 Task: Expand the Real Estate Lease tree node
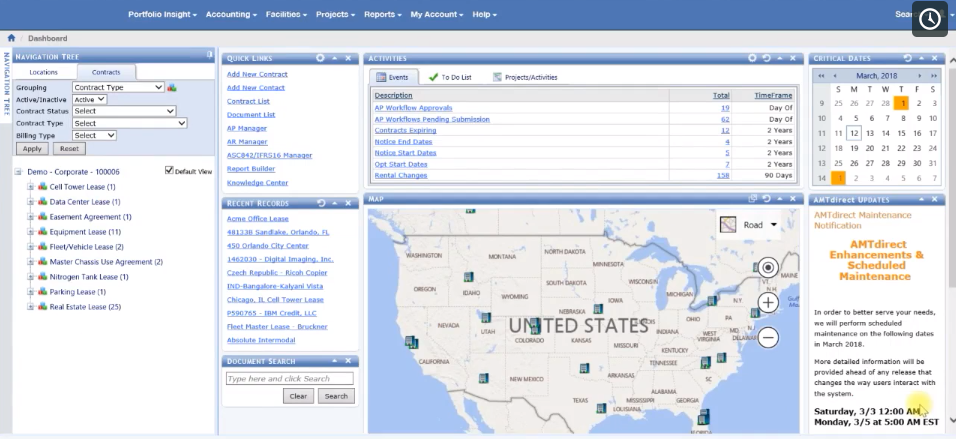point(30,307)
